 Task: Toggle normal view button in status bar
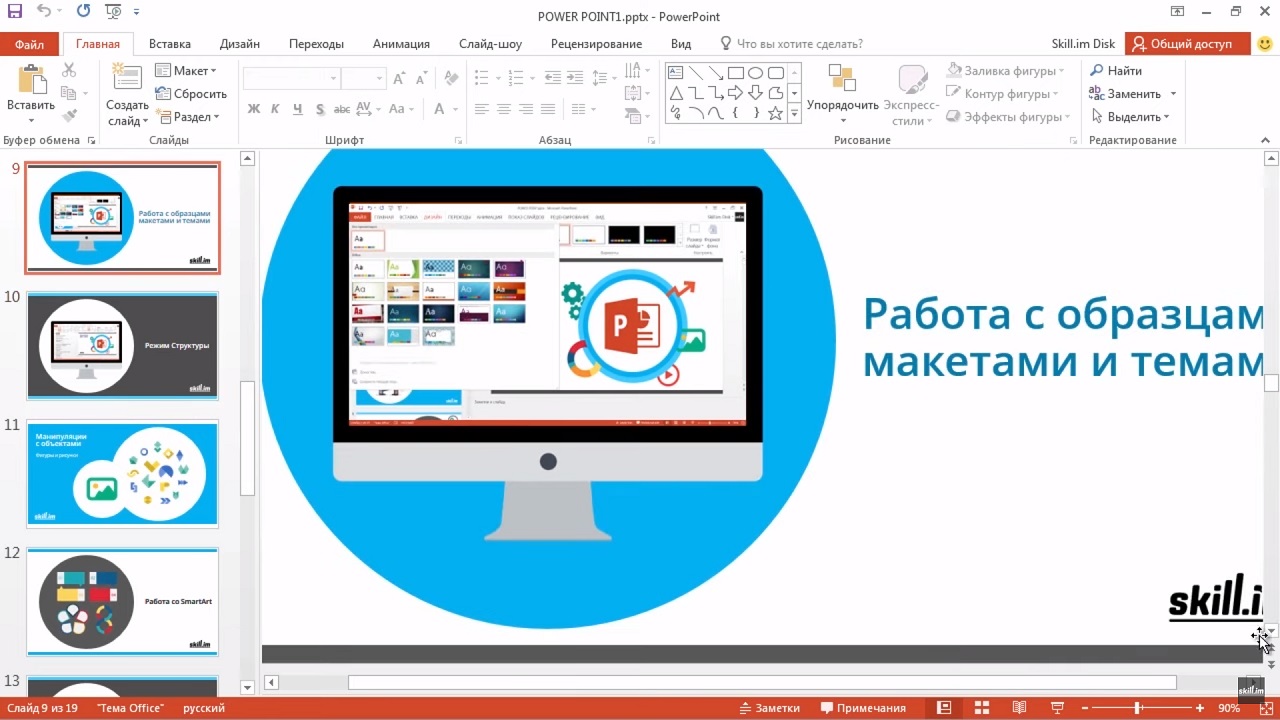(x=944, y=708)
